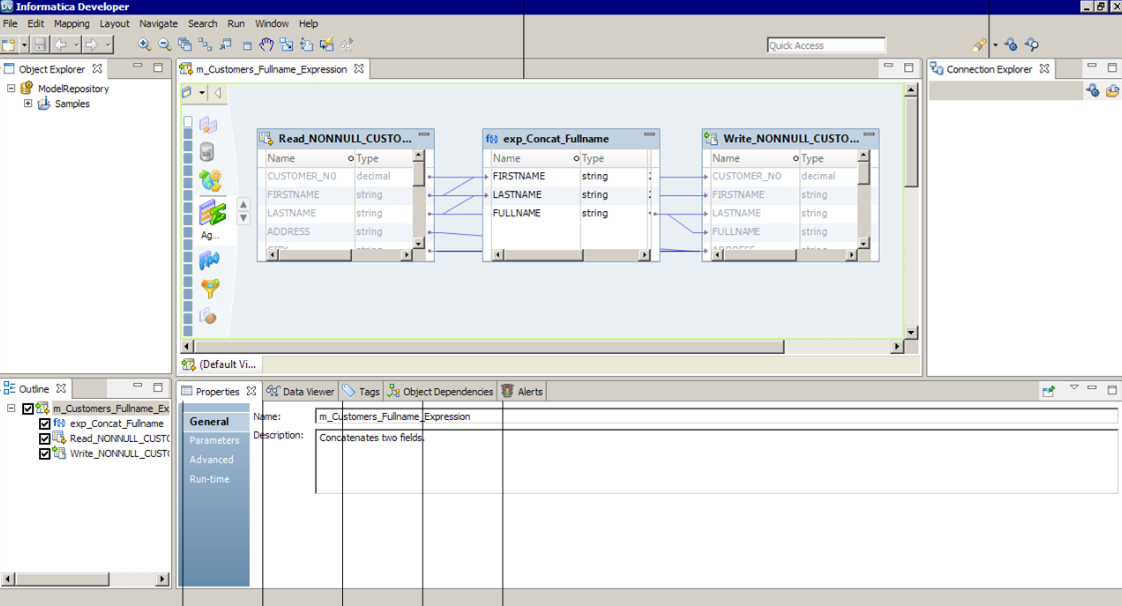This screenshot has width=1122, height=606.
Task: Open the Mapping menu
Action: pos(72,24)
